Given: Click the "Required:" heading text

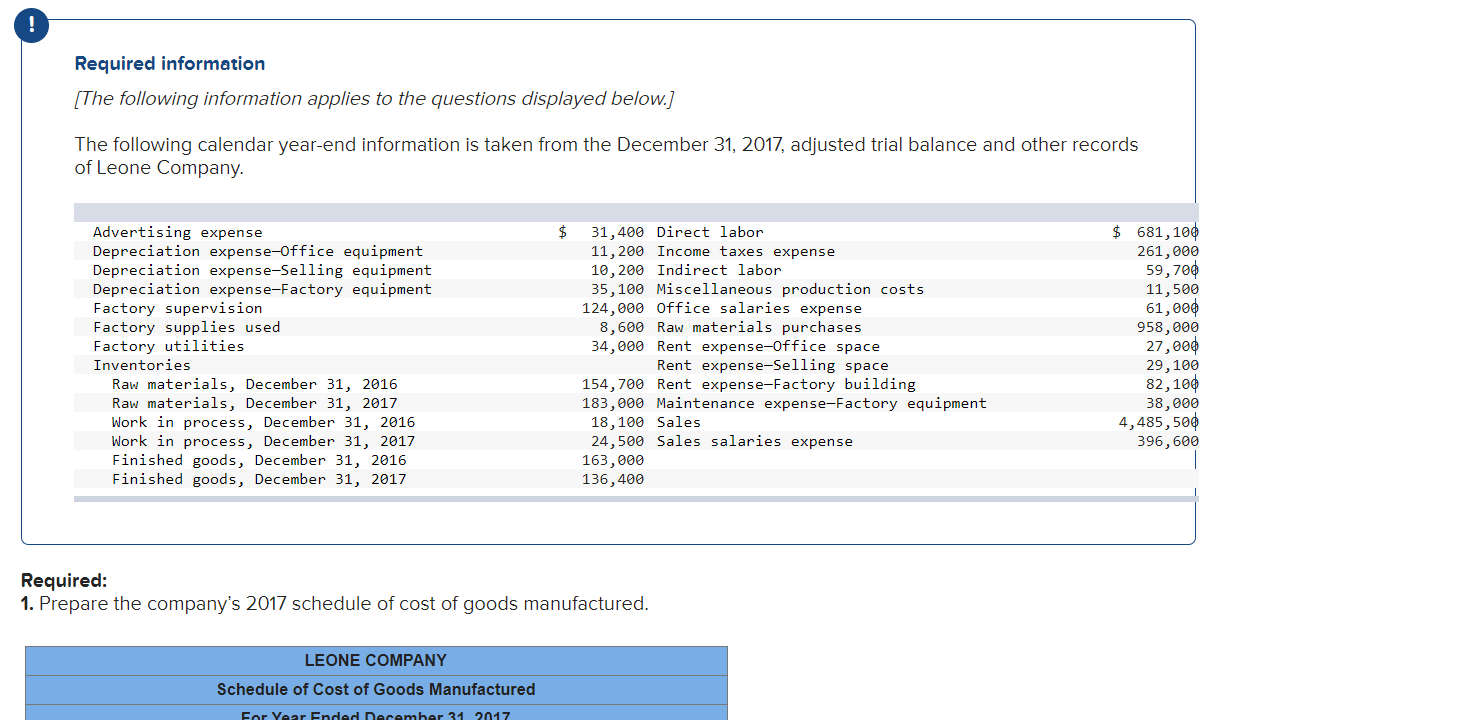Looking at the screenshot, I should coord(64,581).
